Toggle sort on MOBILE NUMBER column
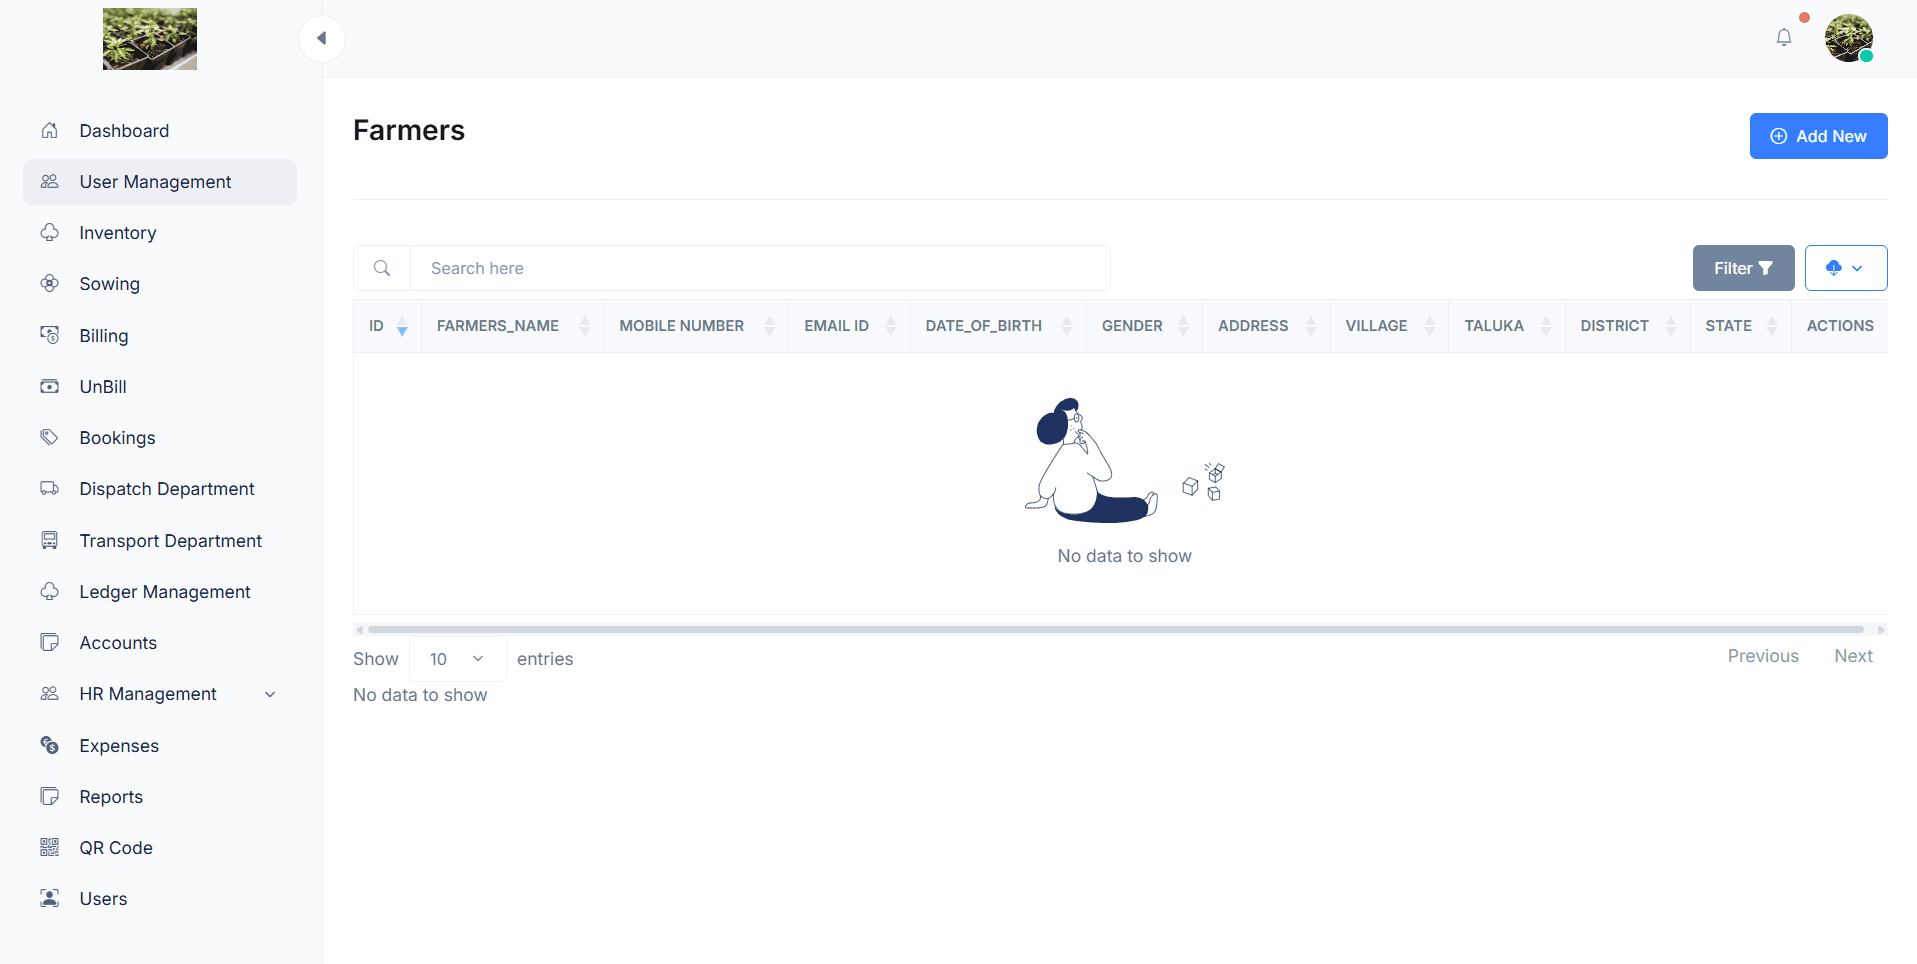Image resolution: width=1917 pixels, height=964 pixels. coord(695,326)
